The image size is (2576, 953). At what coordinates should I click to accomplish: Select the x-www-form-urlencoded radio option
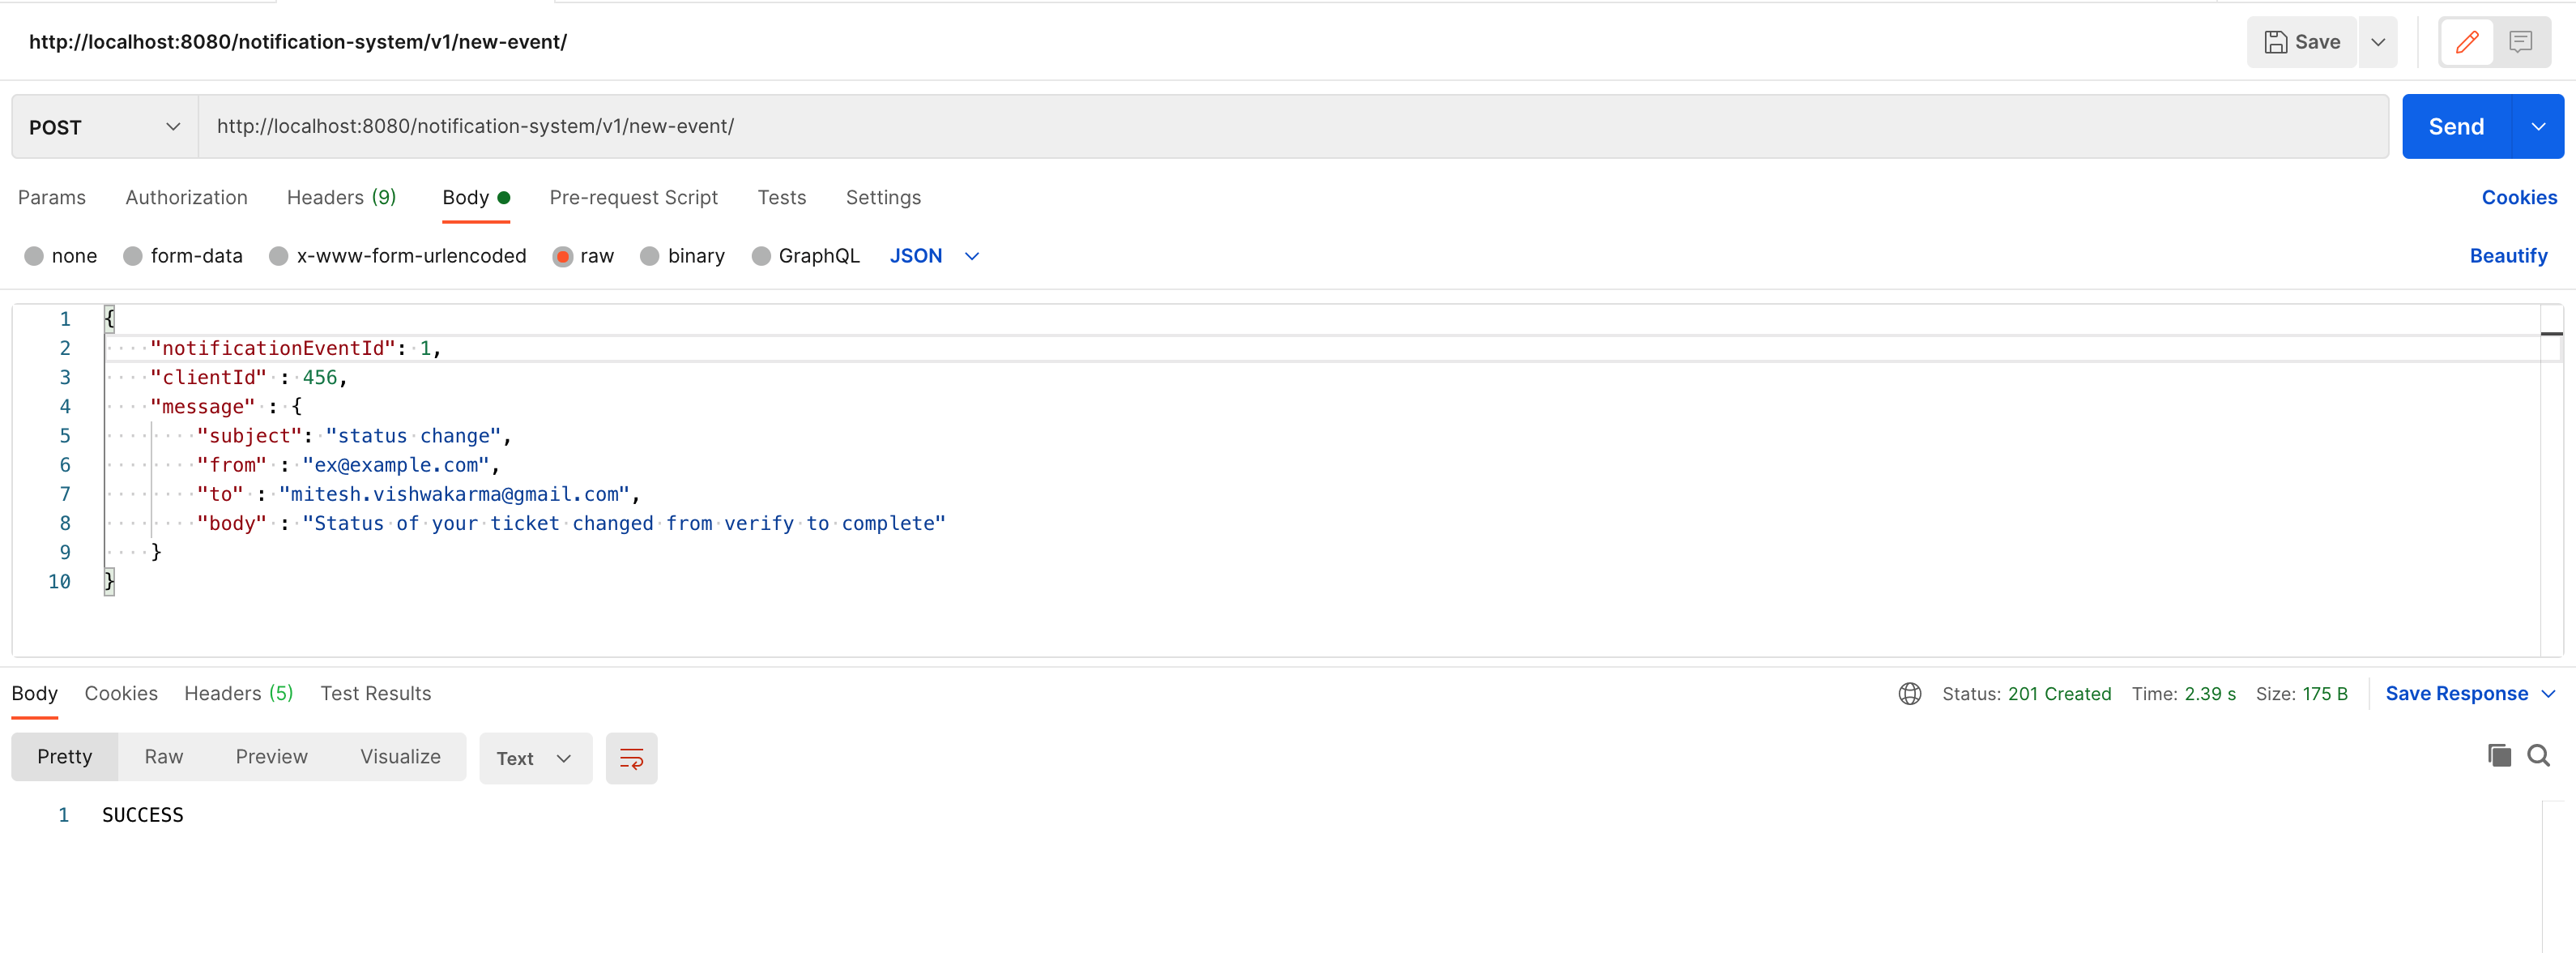[279, 256]
